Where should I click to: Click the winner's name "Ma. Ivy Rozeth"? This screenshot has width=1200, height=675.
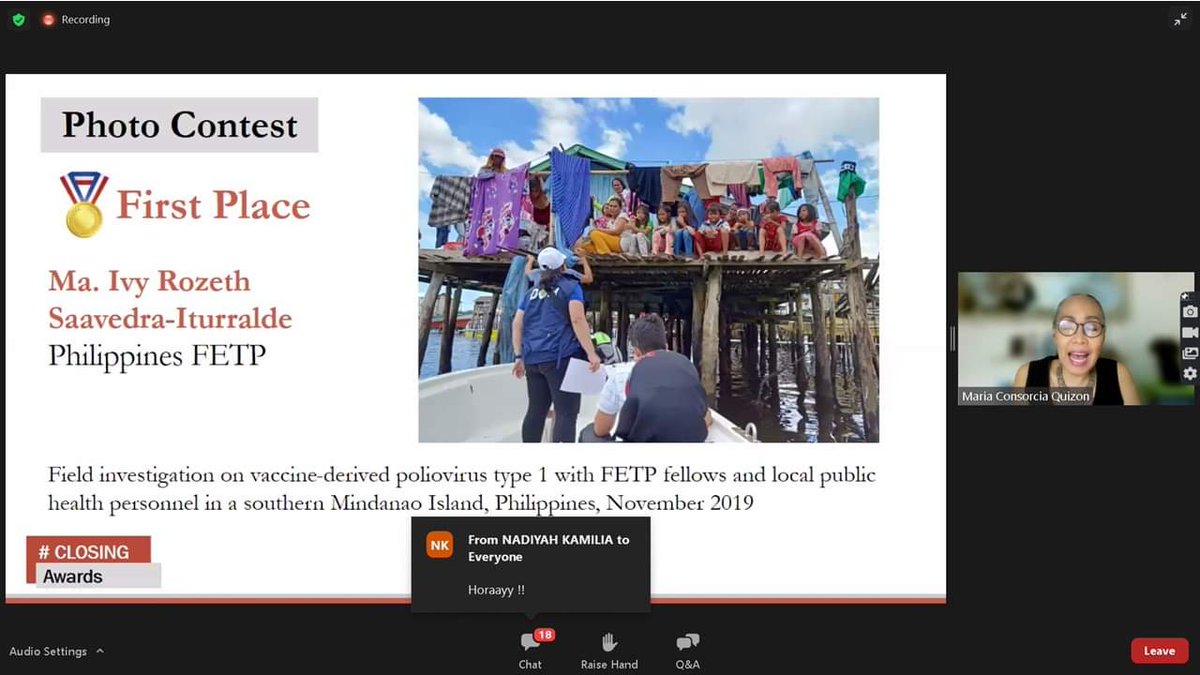(x=149, y=281)
